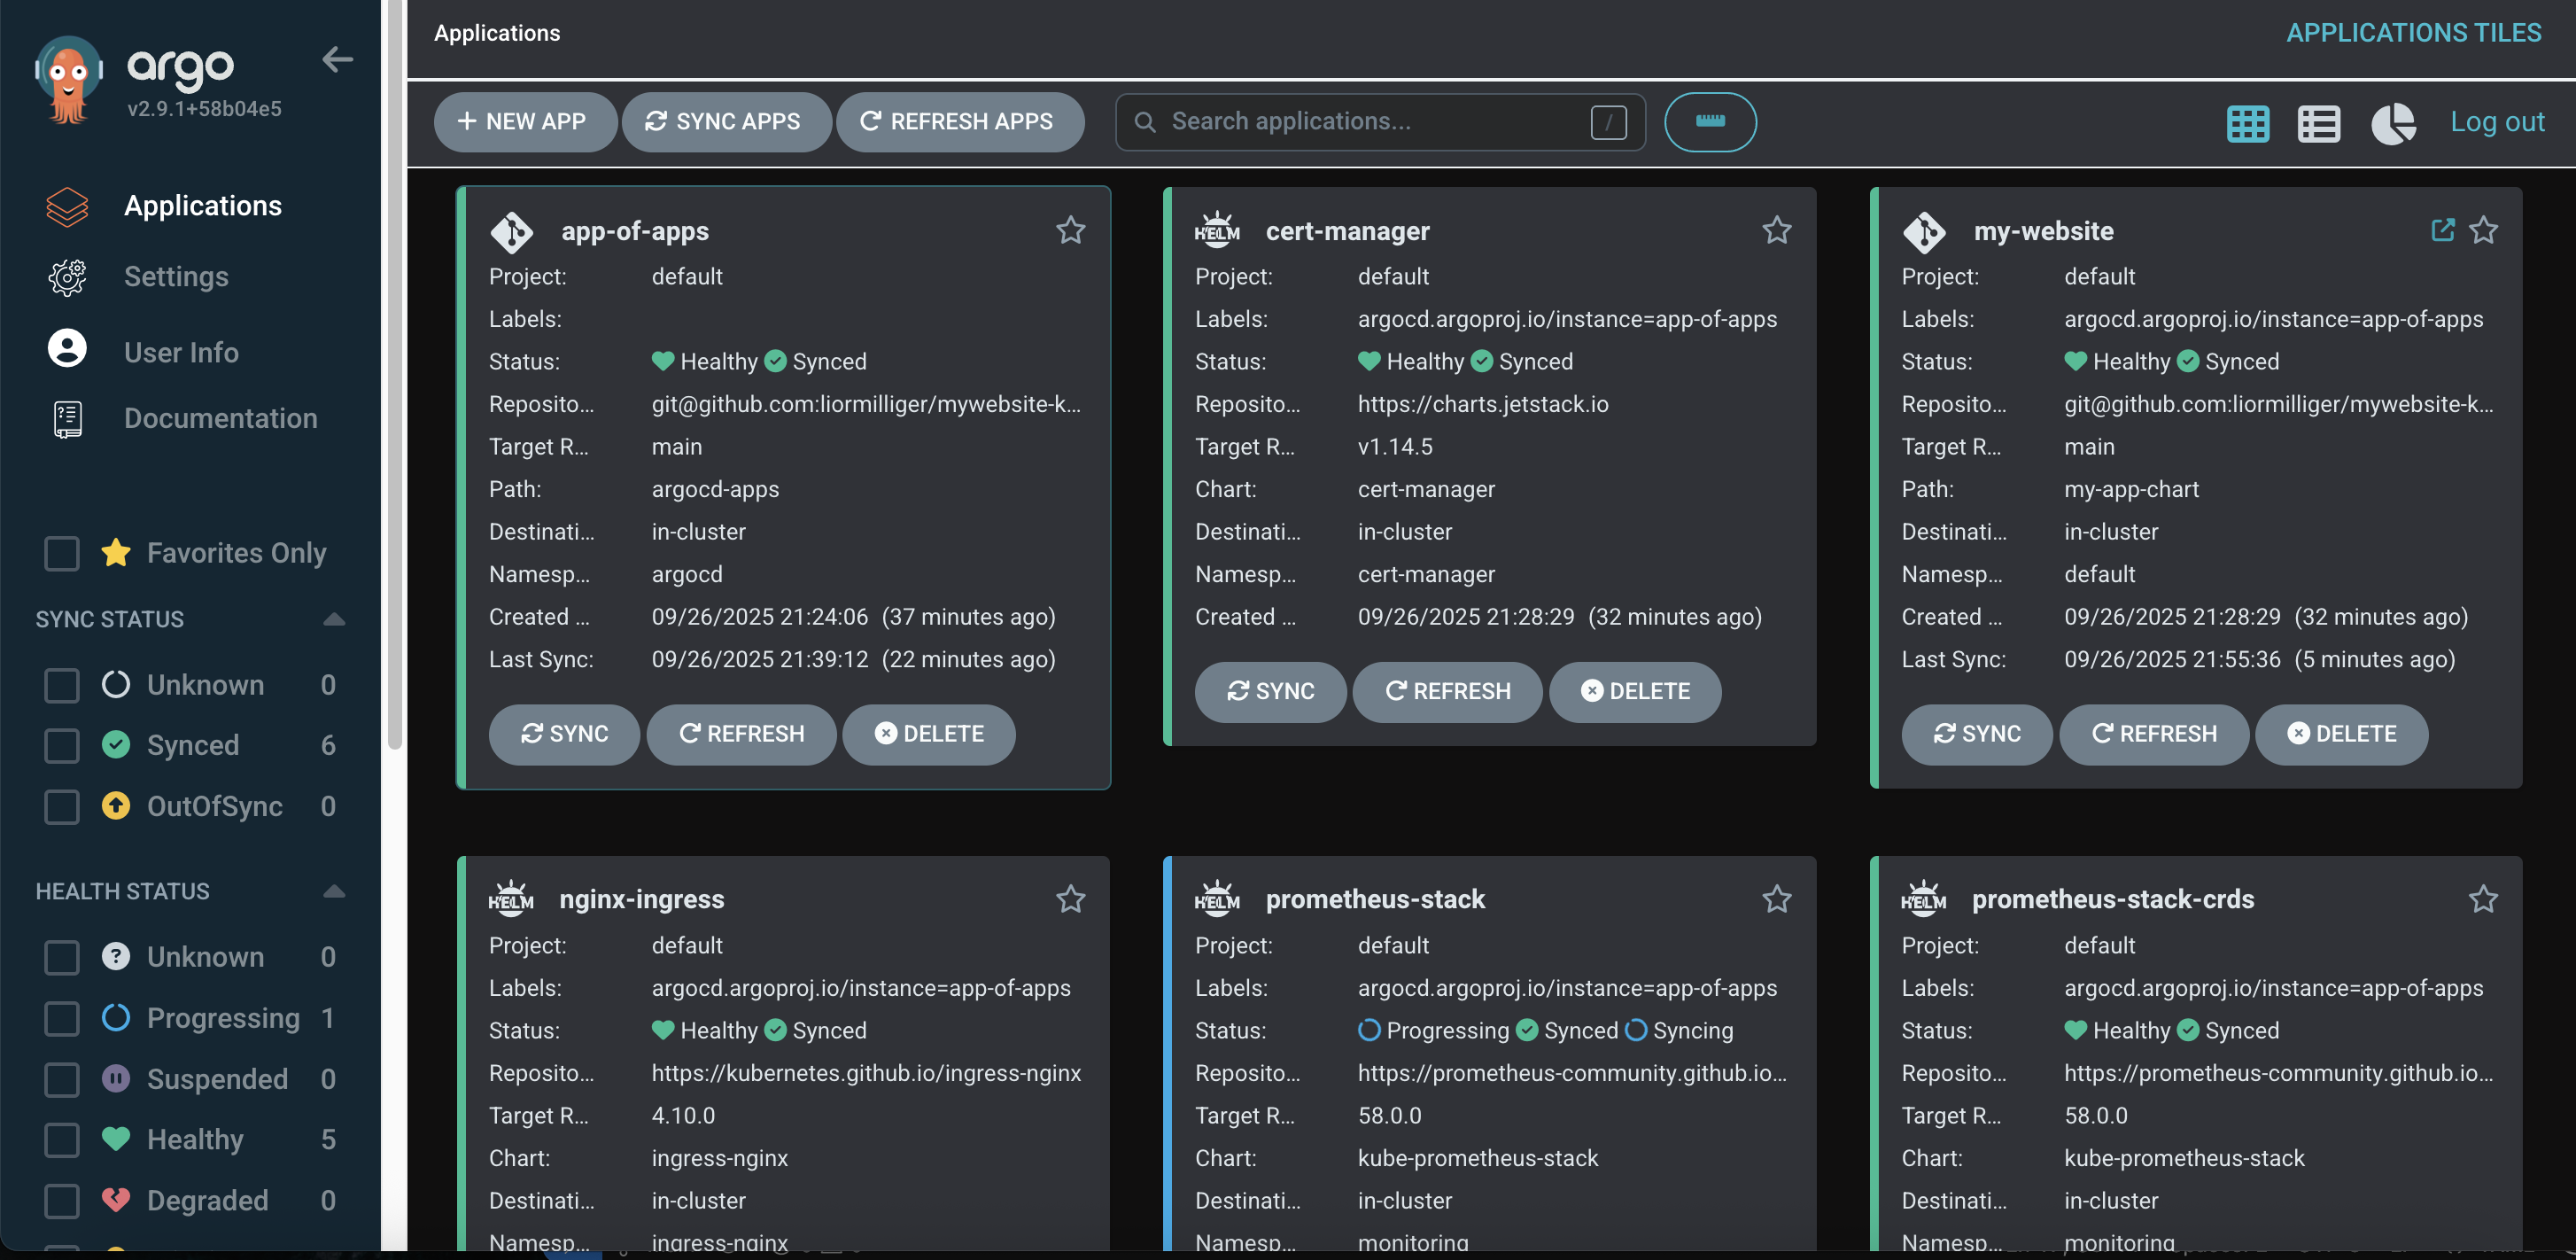Switch to the tiles grid view icon
This screenshot has width=2576, height=1260.
[2247, 123]
